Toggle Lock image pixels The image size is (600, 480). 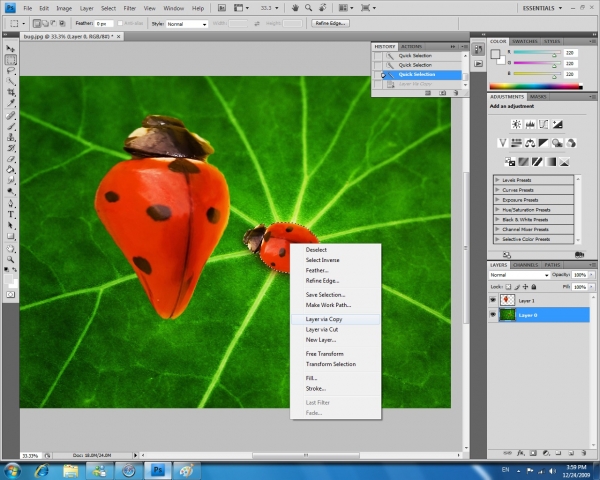[x=517, y=287]
